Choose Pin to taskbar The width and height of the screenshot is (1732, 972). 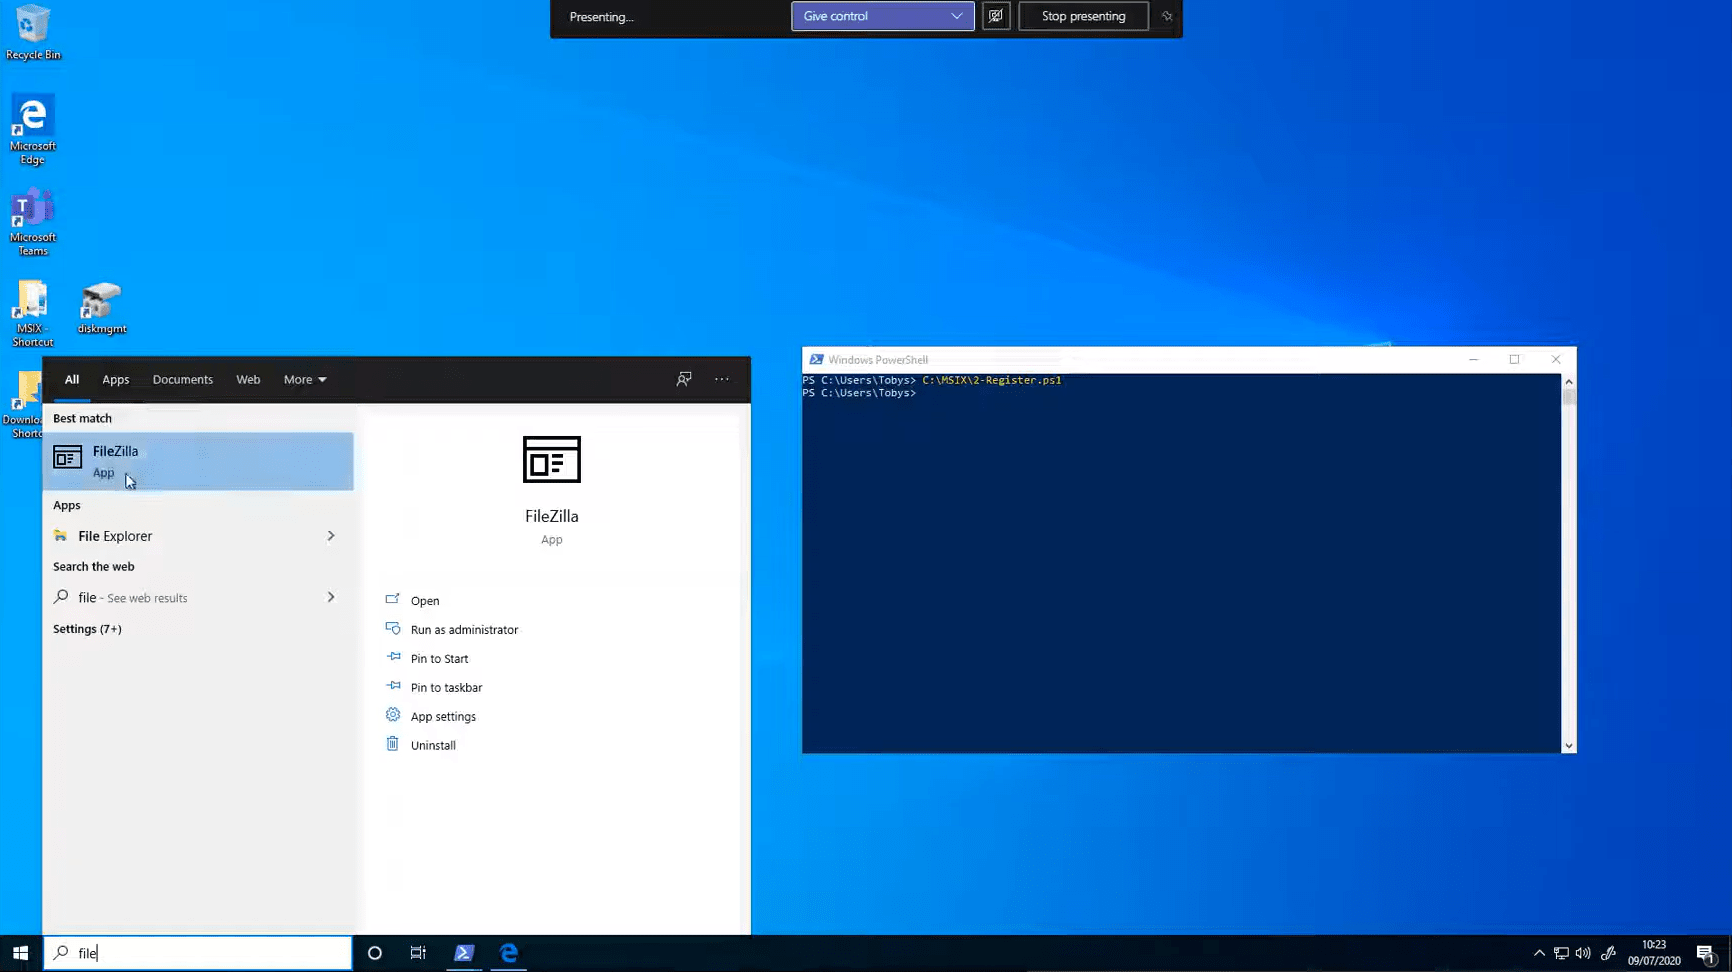click(446, 688)
